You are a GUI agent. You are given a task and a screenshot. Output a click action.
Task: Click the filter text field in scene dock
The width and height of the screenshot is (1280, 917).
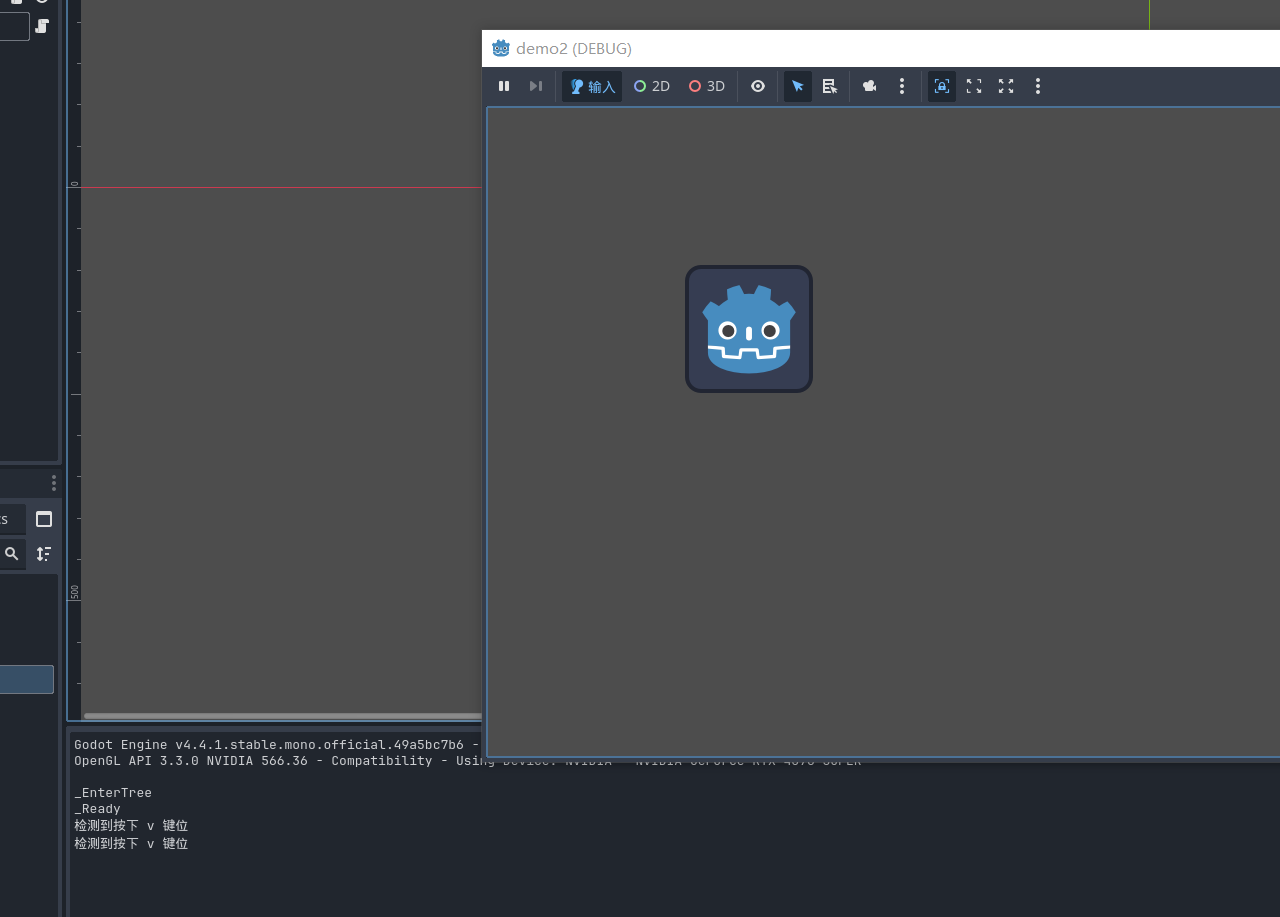point(14,26)
